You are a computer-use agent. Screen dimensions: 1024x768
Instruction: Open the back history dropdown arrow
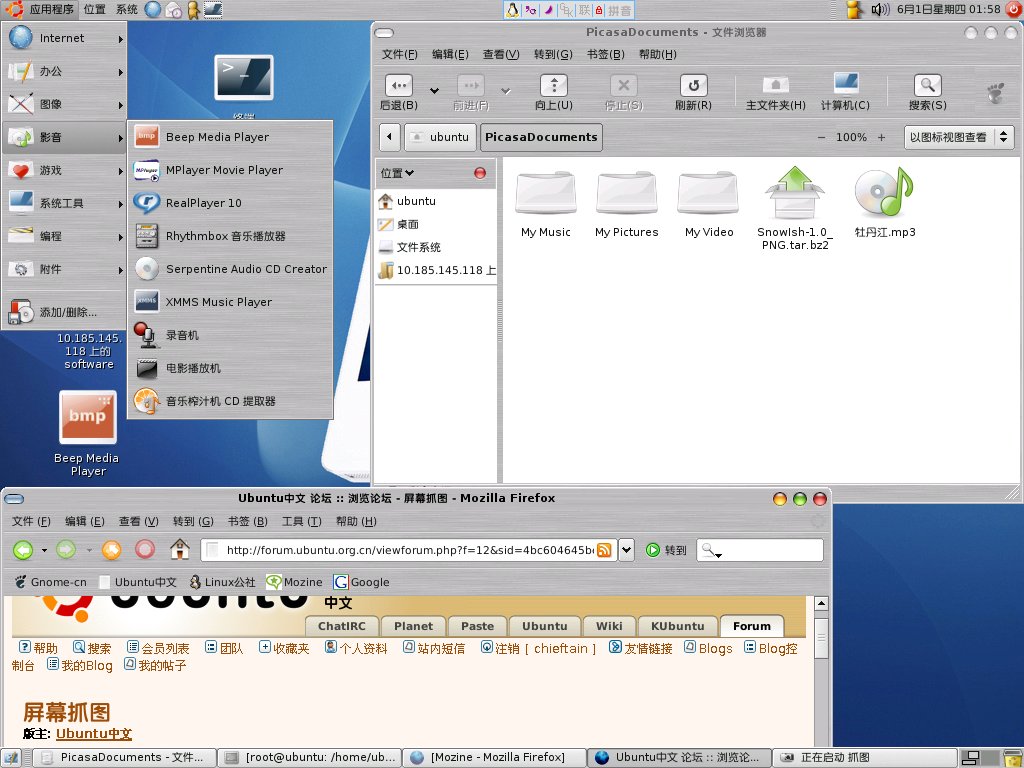434,91
